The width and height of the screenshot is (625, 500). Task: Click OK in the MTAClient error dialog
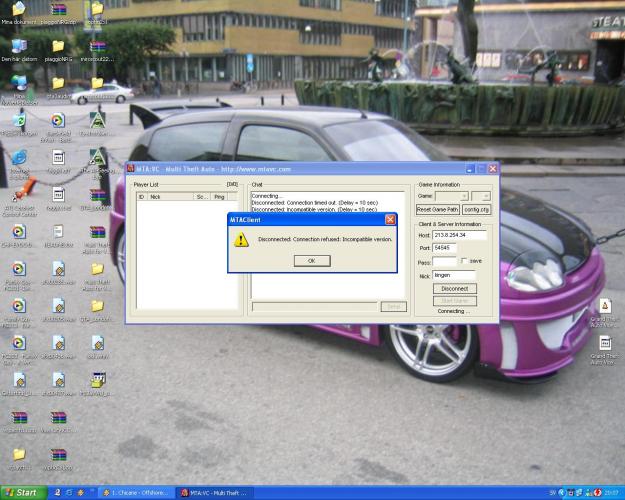312,260
